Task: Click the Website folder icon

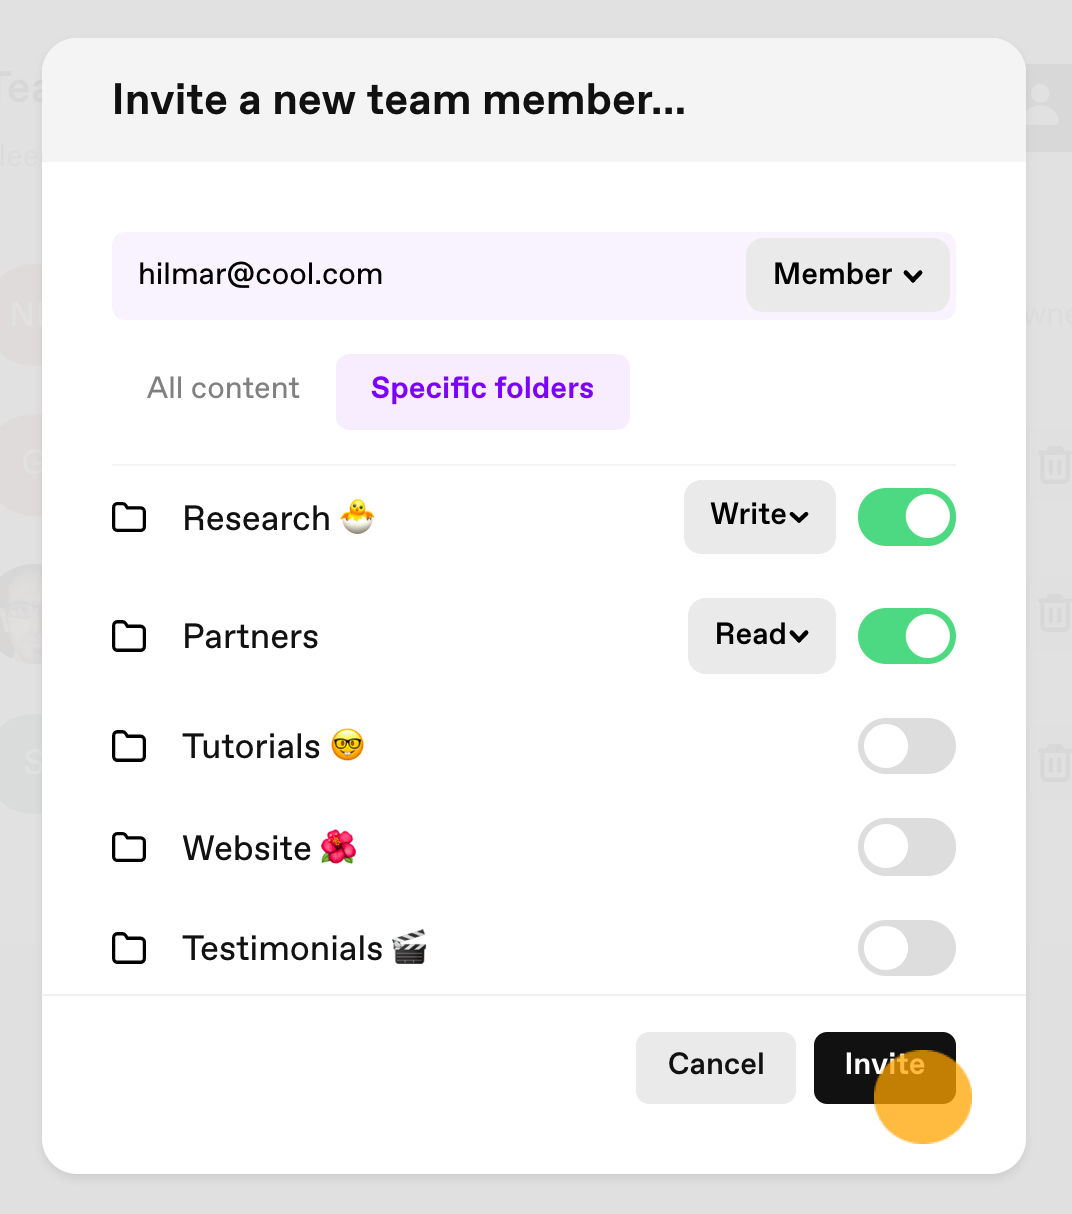Action: coord(129,848)
